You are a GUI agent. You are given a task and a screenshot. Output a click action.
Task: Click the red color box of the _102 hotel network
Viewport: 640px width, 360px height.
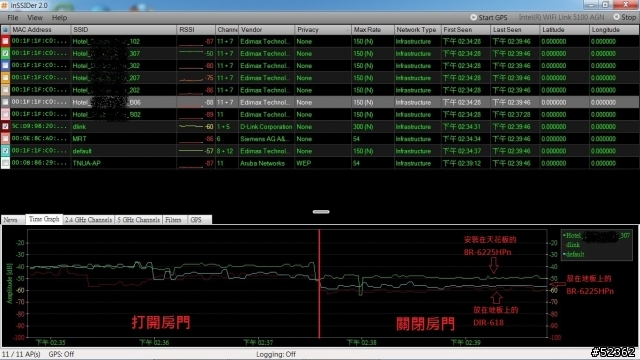pos(5,41)
